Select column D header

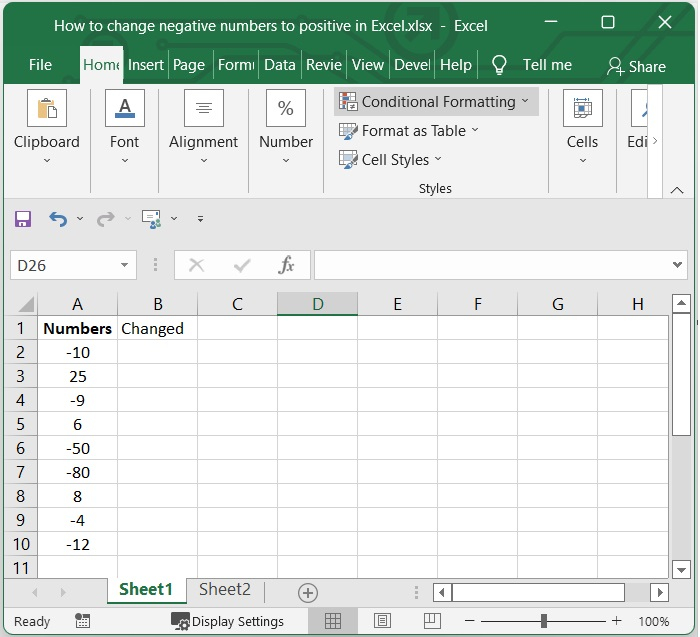(x=317, y=304)
